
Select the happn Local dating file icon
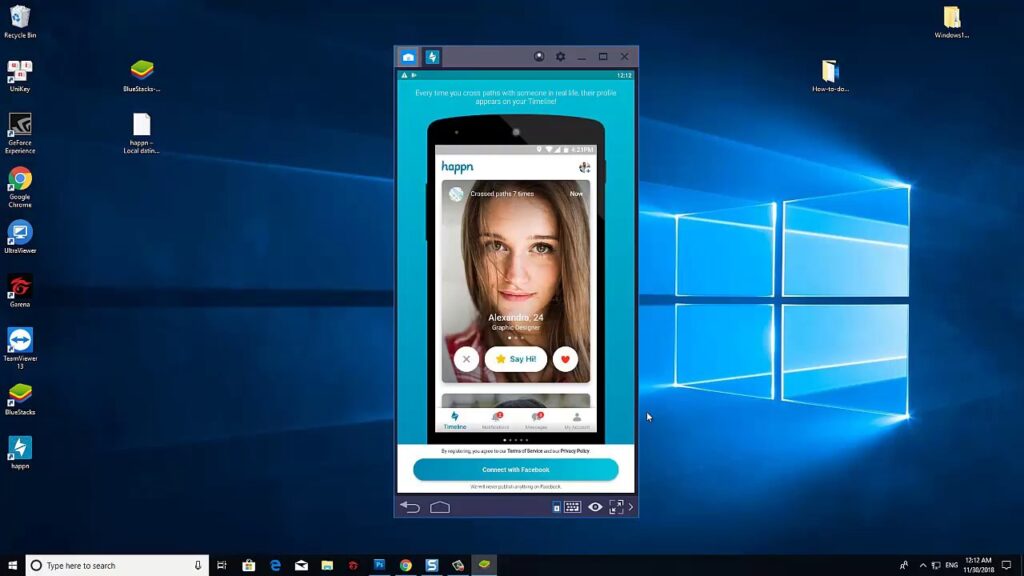(x=142, y=134)
